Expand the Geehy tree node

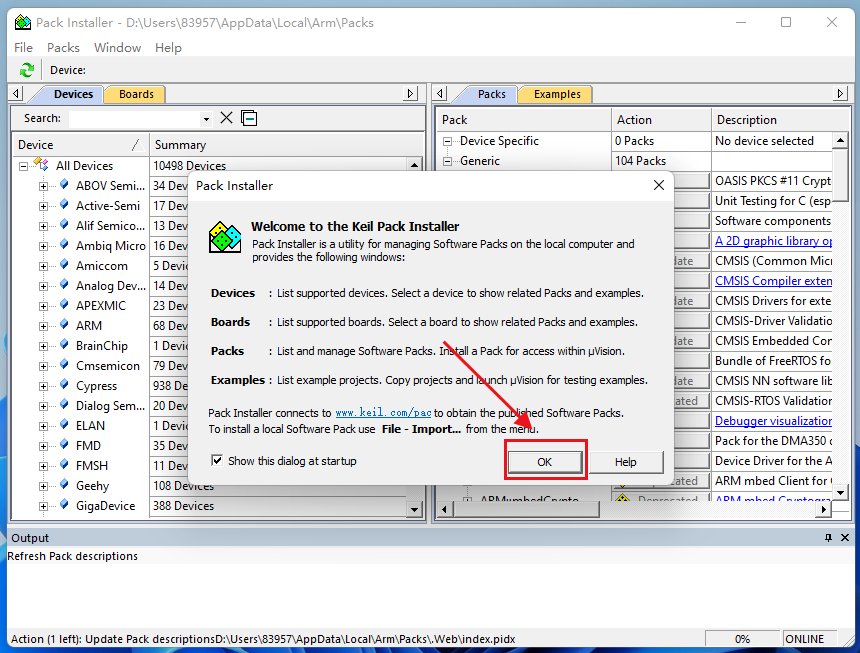tap(43, 486)
